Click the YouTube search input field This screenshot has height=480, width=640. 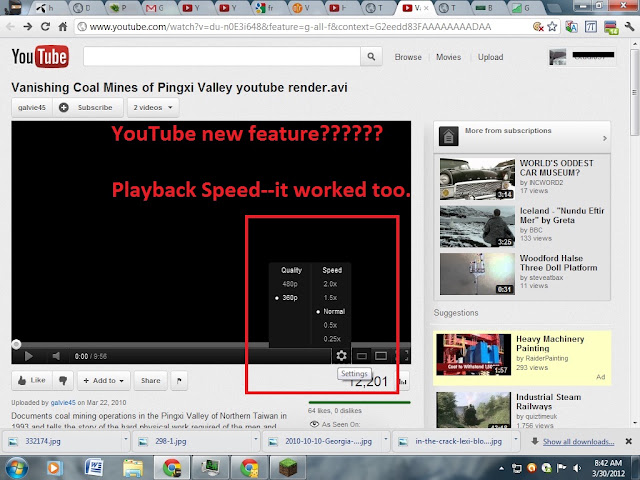pos(222,57)
